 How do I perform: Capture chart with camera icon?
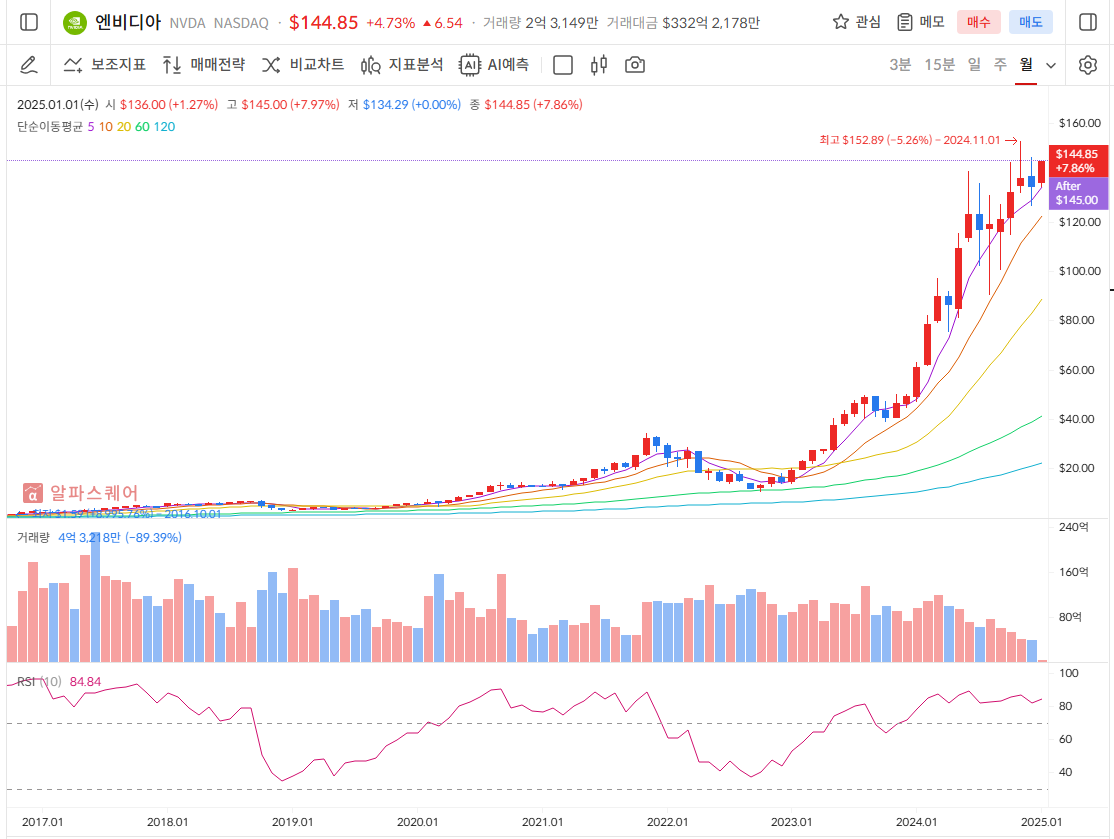(x=634, y=65)
